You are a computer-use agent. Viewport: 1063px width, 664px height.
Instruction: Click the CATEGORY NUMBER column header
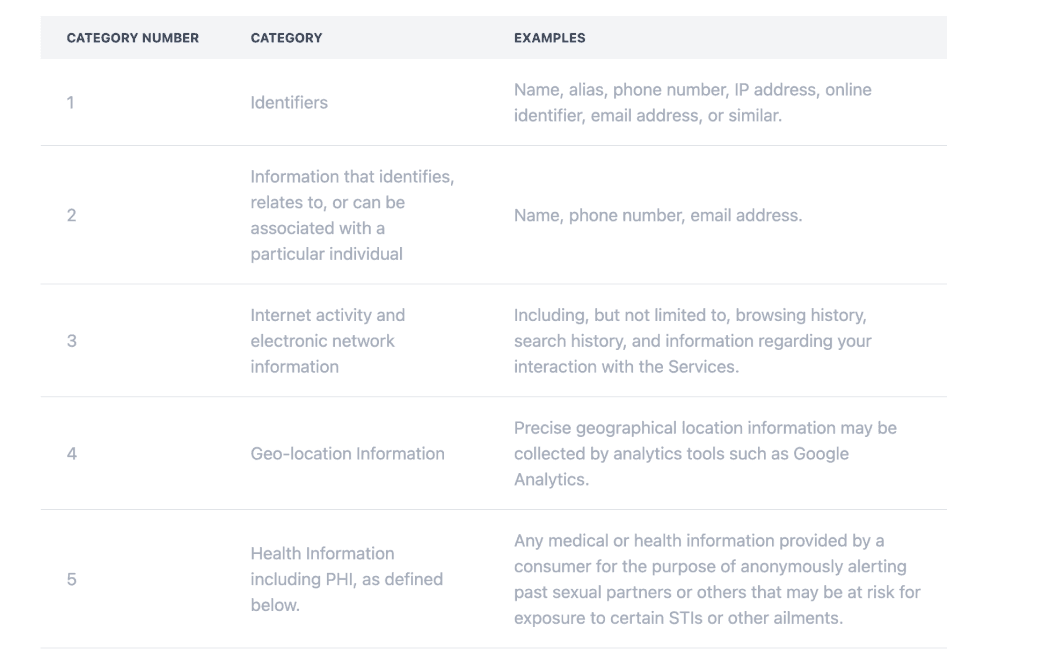132,38
